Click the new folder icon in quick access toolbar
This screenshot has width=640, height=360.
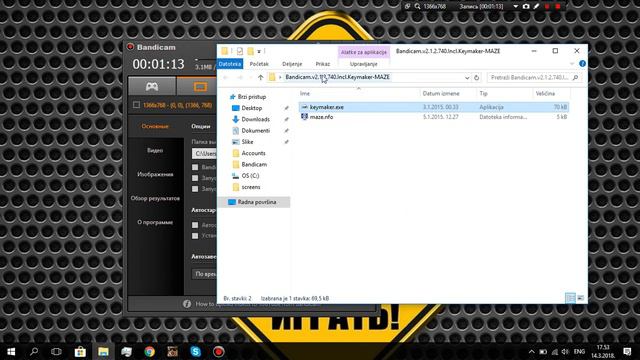(x=250, y=51)
